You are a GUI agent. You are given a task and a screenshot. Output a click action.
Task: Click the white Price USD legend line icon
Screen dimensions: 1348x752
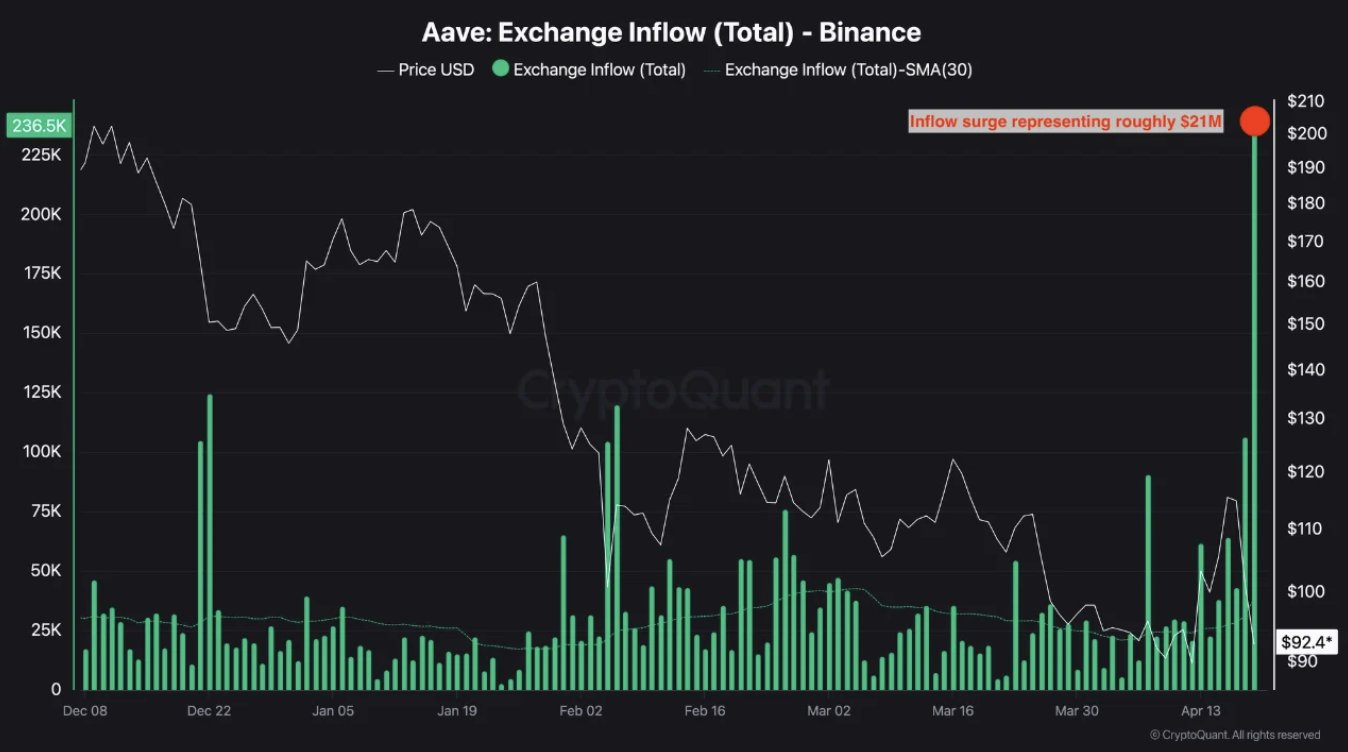[385, 70]
